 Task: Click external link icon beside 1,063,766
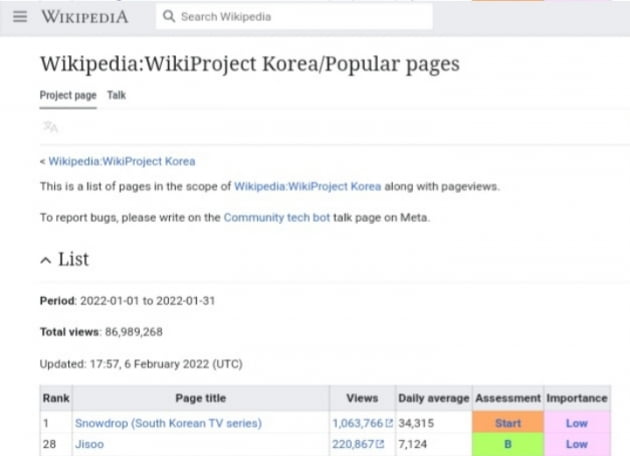click(x=389, y=423)
